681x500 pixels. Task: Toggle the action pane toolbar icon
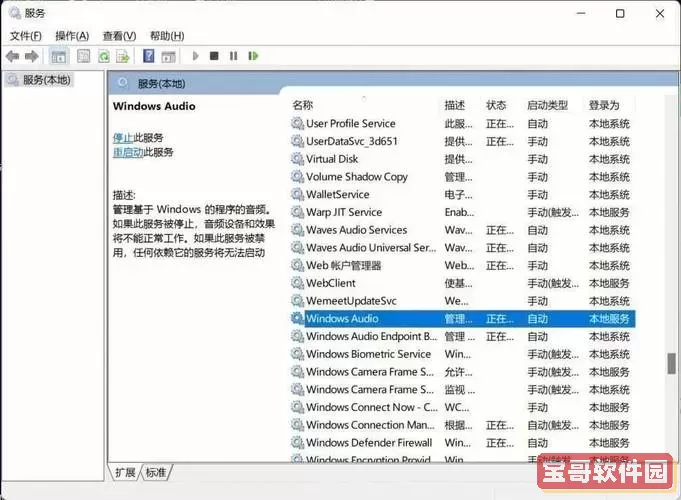coord(169,56)
